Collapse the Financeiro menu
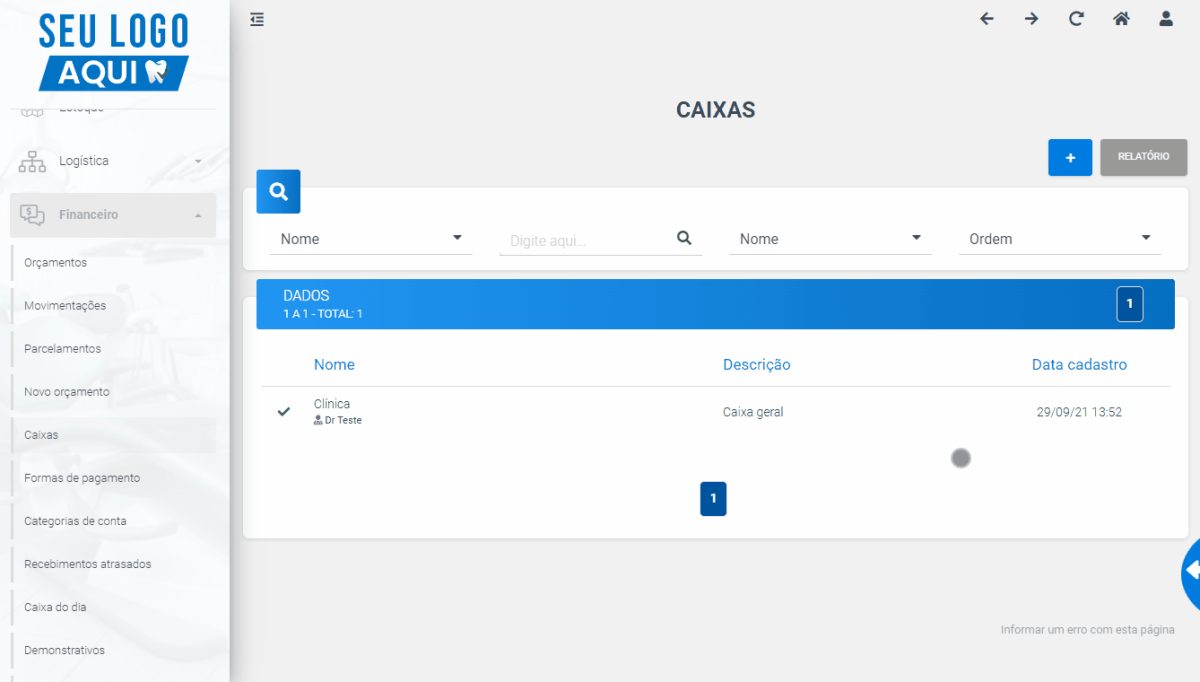This screenshot has height=682, width=1200. [x=113, y=215]
